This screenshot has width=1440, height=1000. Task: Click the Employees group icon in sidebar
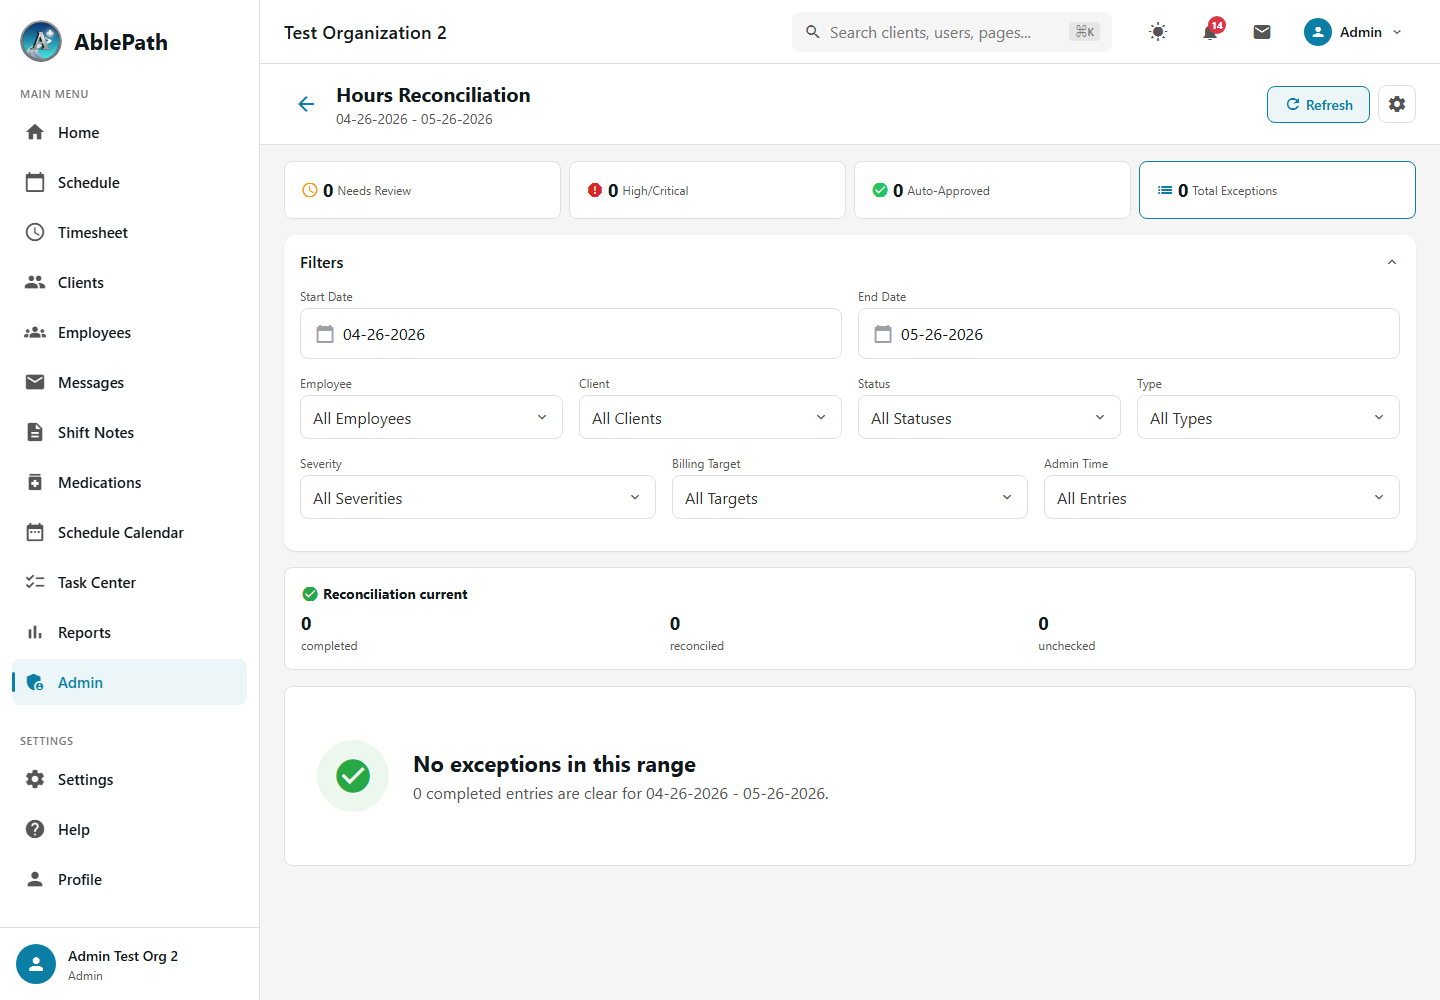(x=35, y=332)
